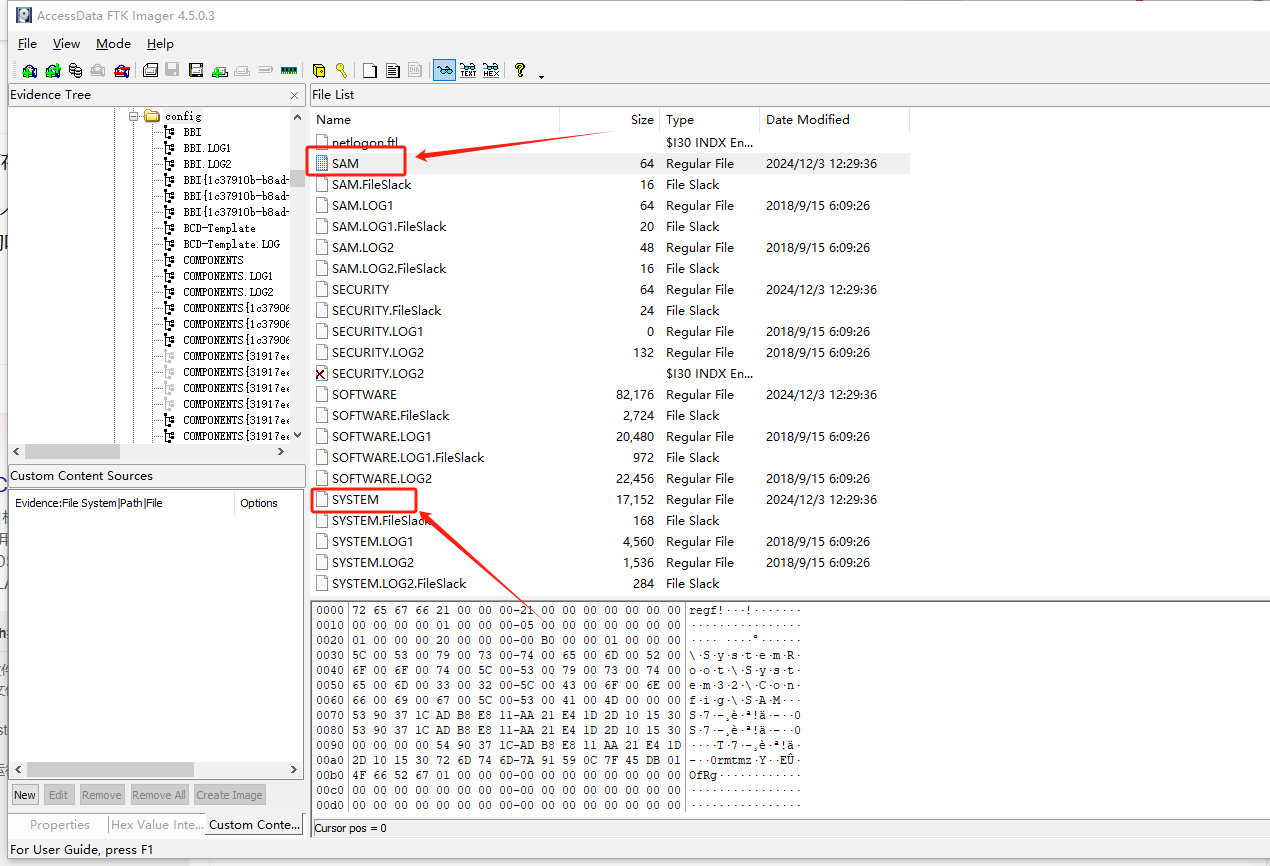Select the SECURITY.LOG1 file row
The image size is (1270, 866).
pos(610,331)
